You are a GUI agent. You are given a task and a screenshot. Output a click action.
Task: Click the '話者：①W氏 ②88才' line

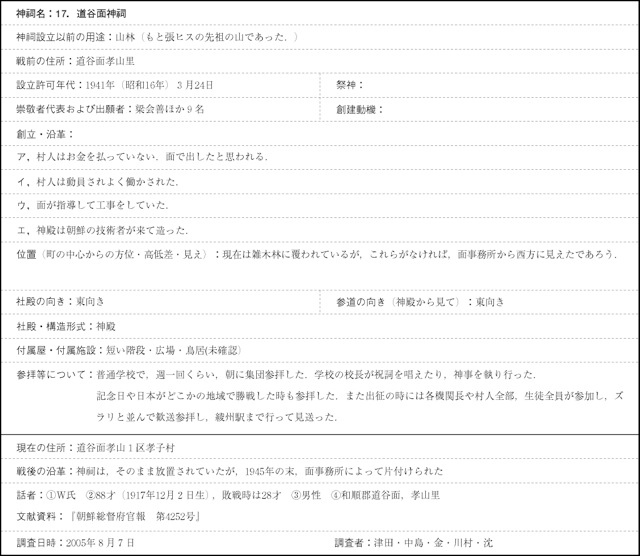pos(228,495)
